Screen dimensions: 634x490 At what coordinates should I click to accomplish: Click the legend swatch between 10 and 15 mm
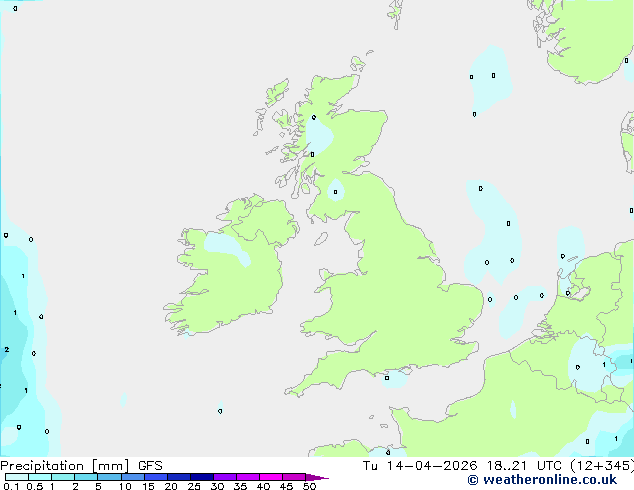133,477
